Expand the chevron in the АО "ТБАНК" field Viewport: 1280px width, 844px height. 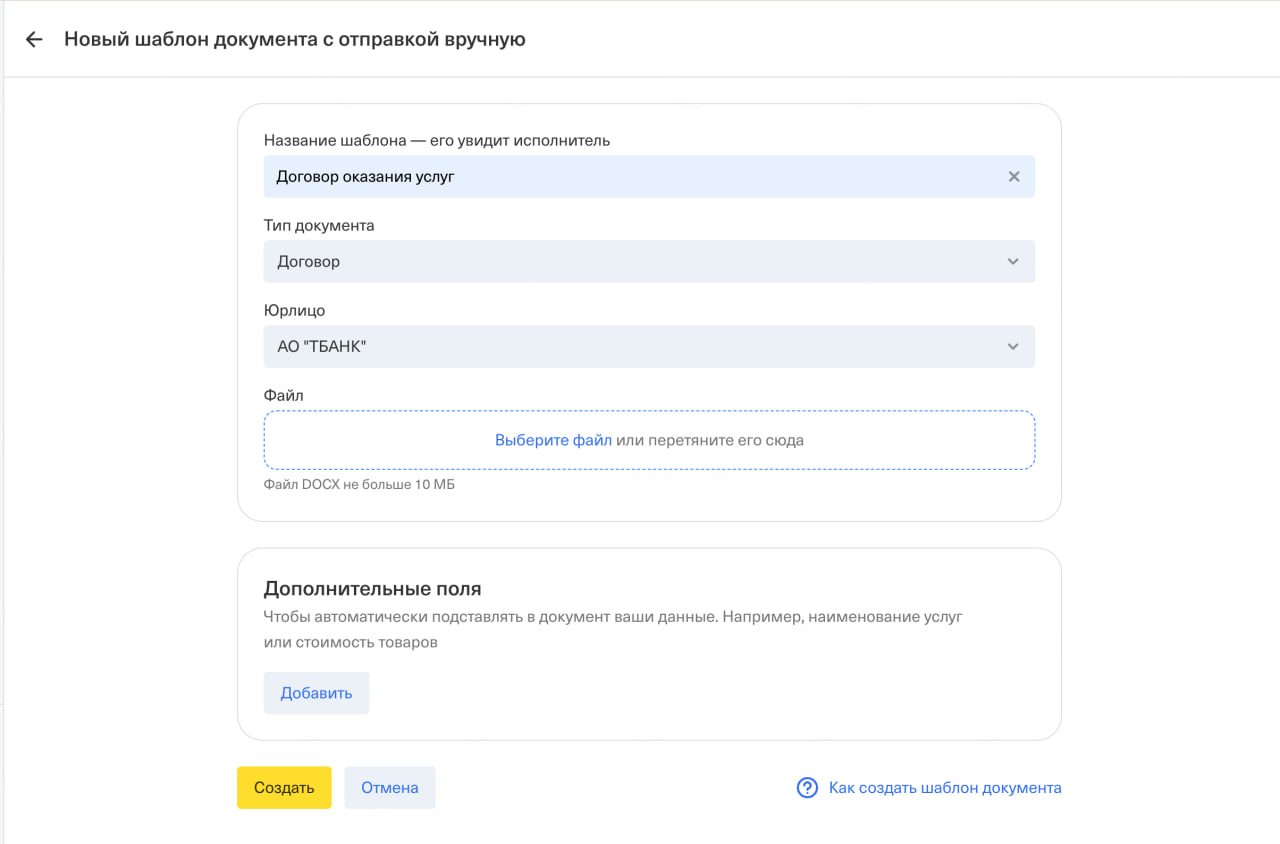pyautogui.click(x=1013, y=347)
